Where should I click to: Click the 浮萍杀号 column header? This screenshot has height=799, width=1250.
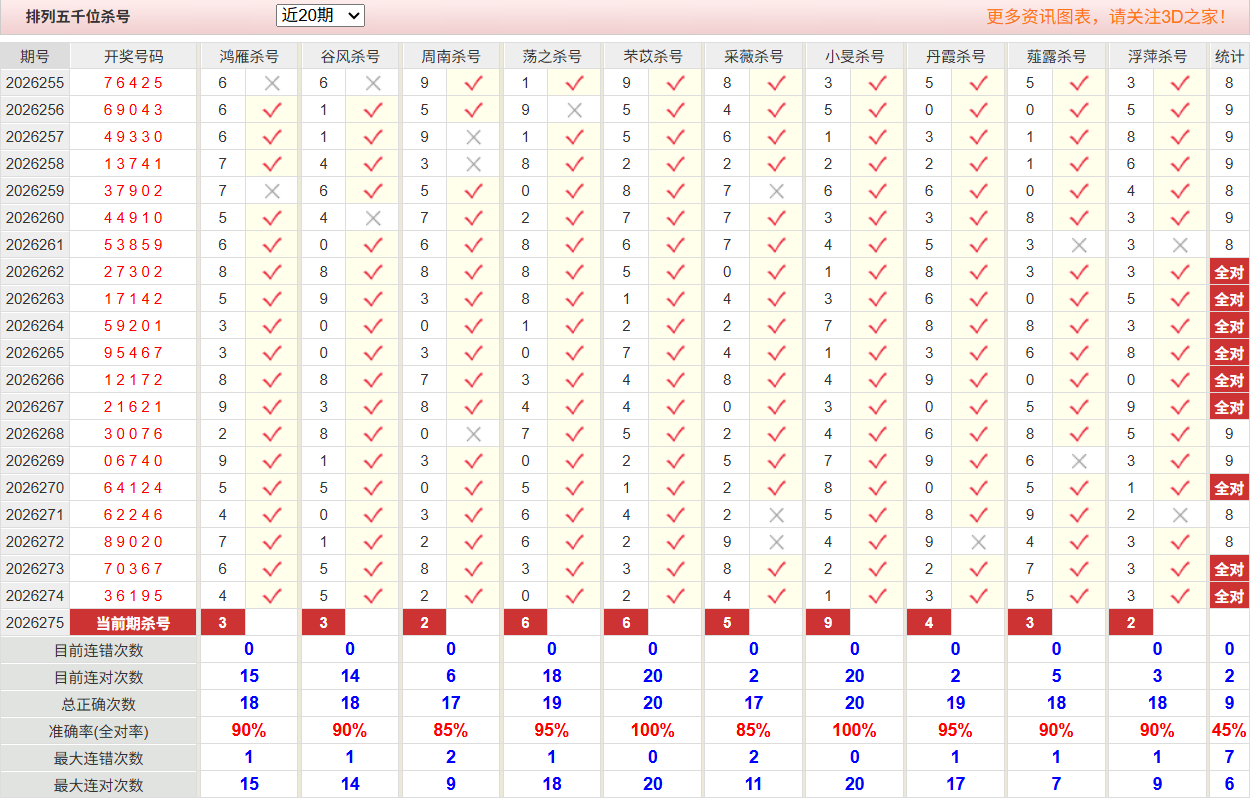click(1158, 56)
